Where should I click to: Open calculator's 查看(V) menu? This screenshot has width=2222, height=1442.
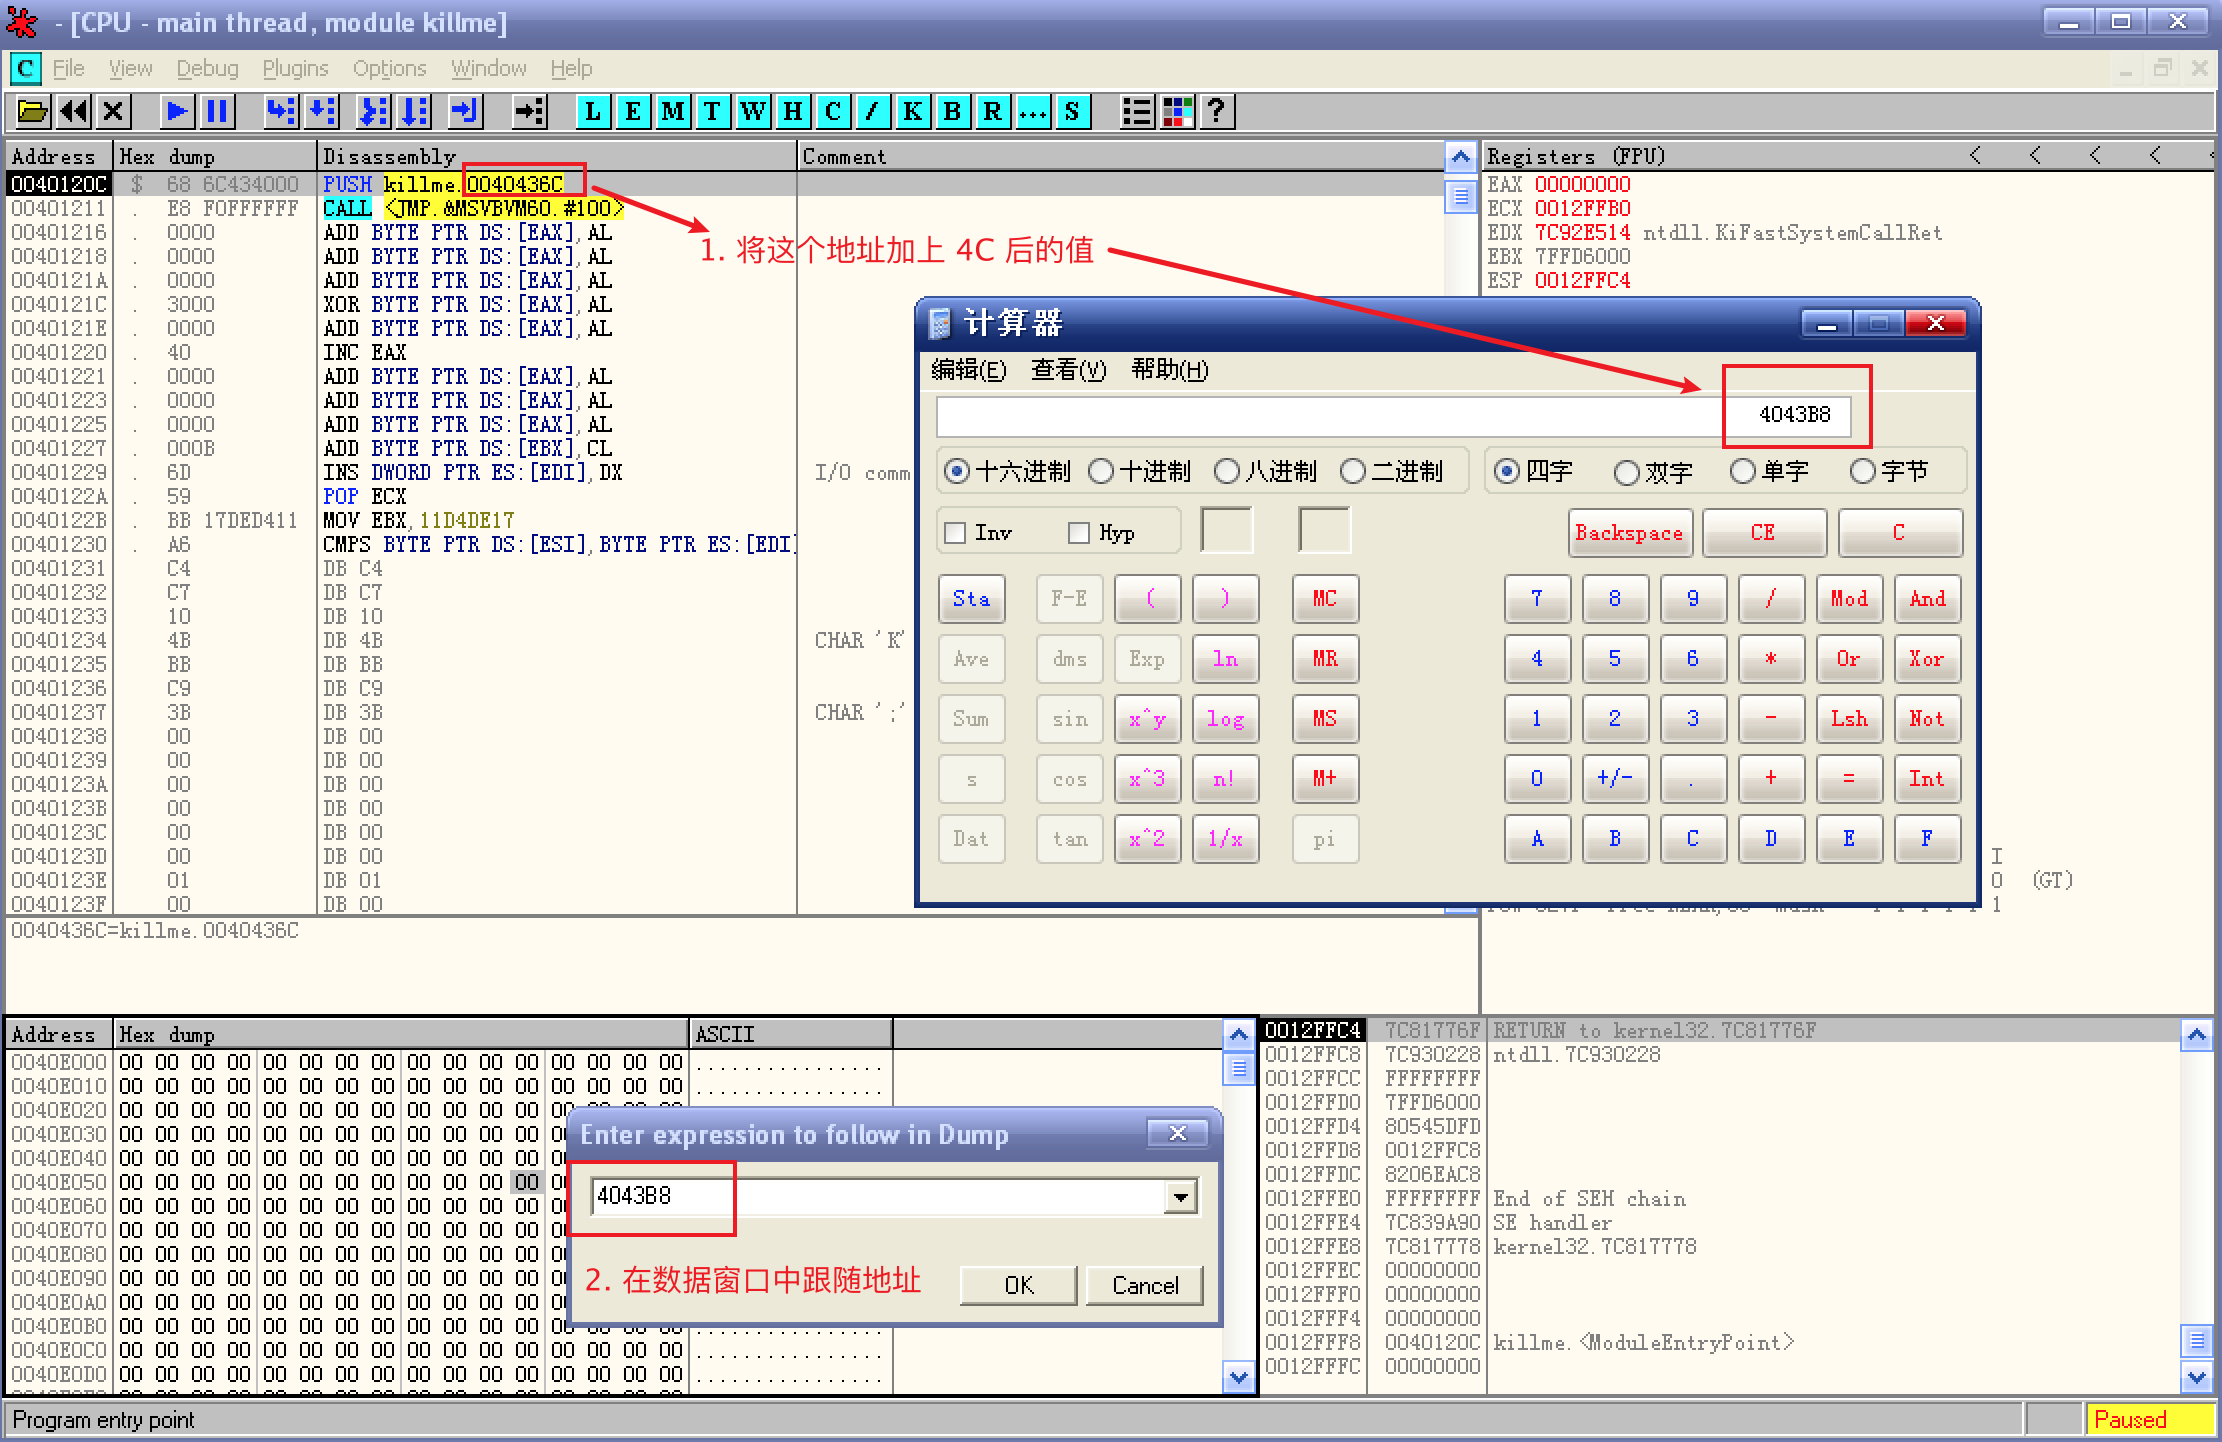1068,370
